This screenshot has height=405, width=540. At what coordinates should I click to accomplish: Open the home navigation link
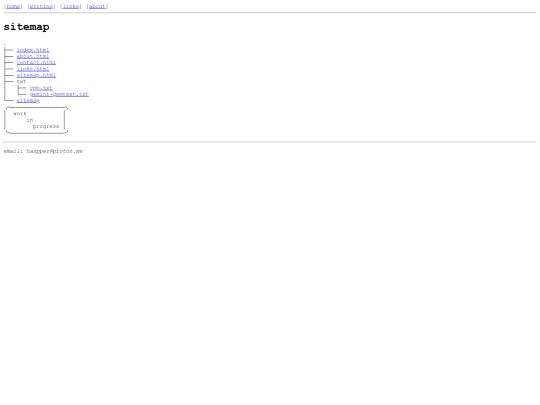[x=13, y=6]
